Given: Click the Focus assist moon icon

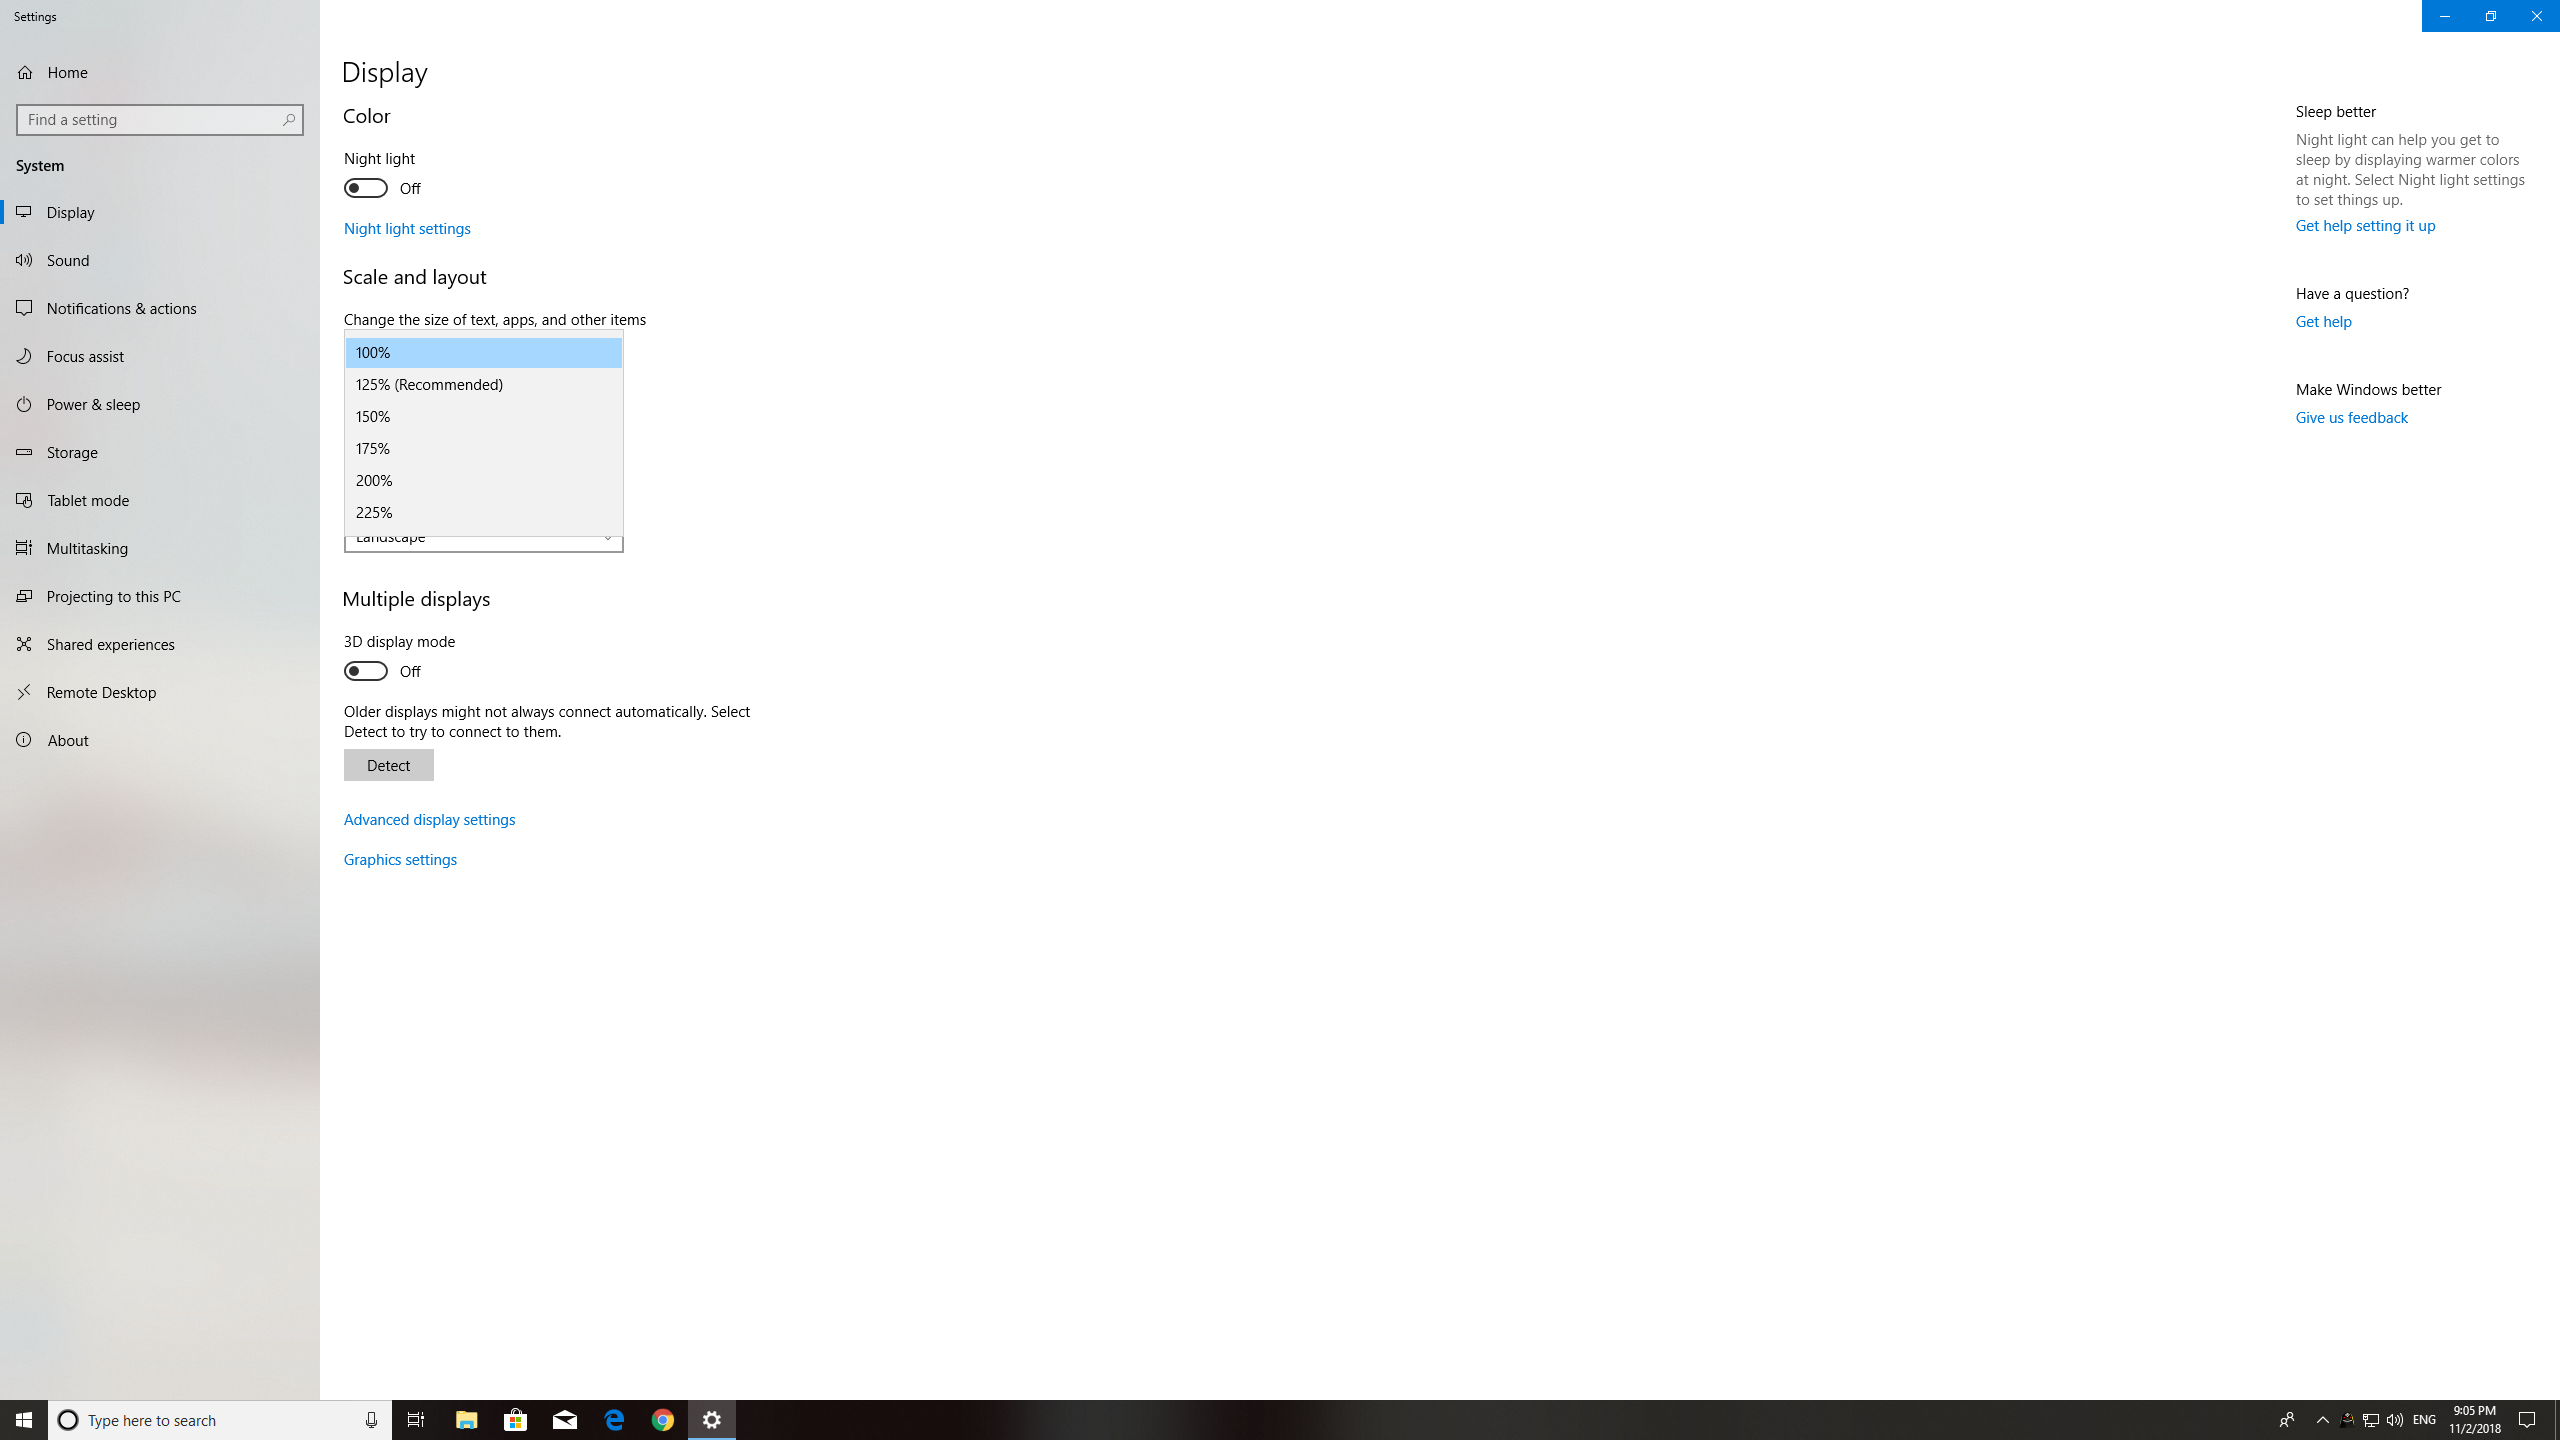Looking at the screenshot, I should [25, 356].
